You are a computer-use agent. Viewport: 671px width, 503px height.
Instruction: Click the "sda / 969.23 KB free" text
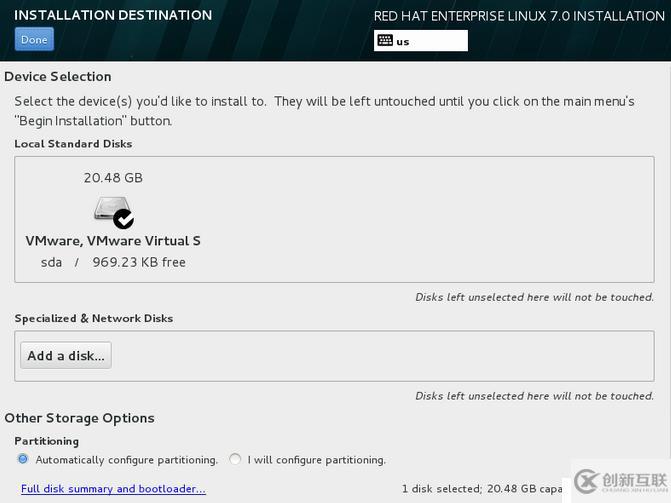coord(113,262)
